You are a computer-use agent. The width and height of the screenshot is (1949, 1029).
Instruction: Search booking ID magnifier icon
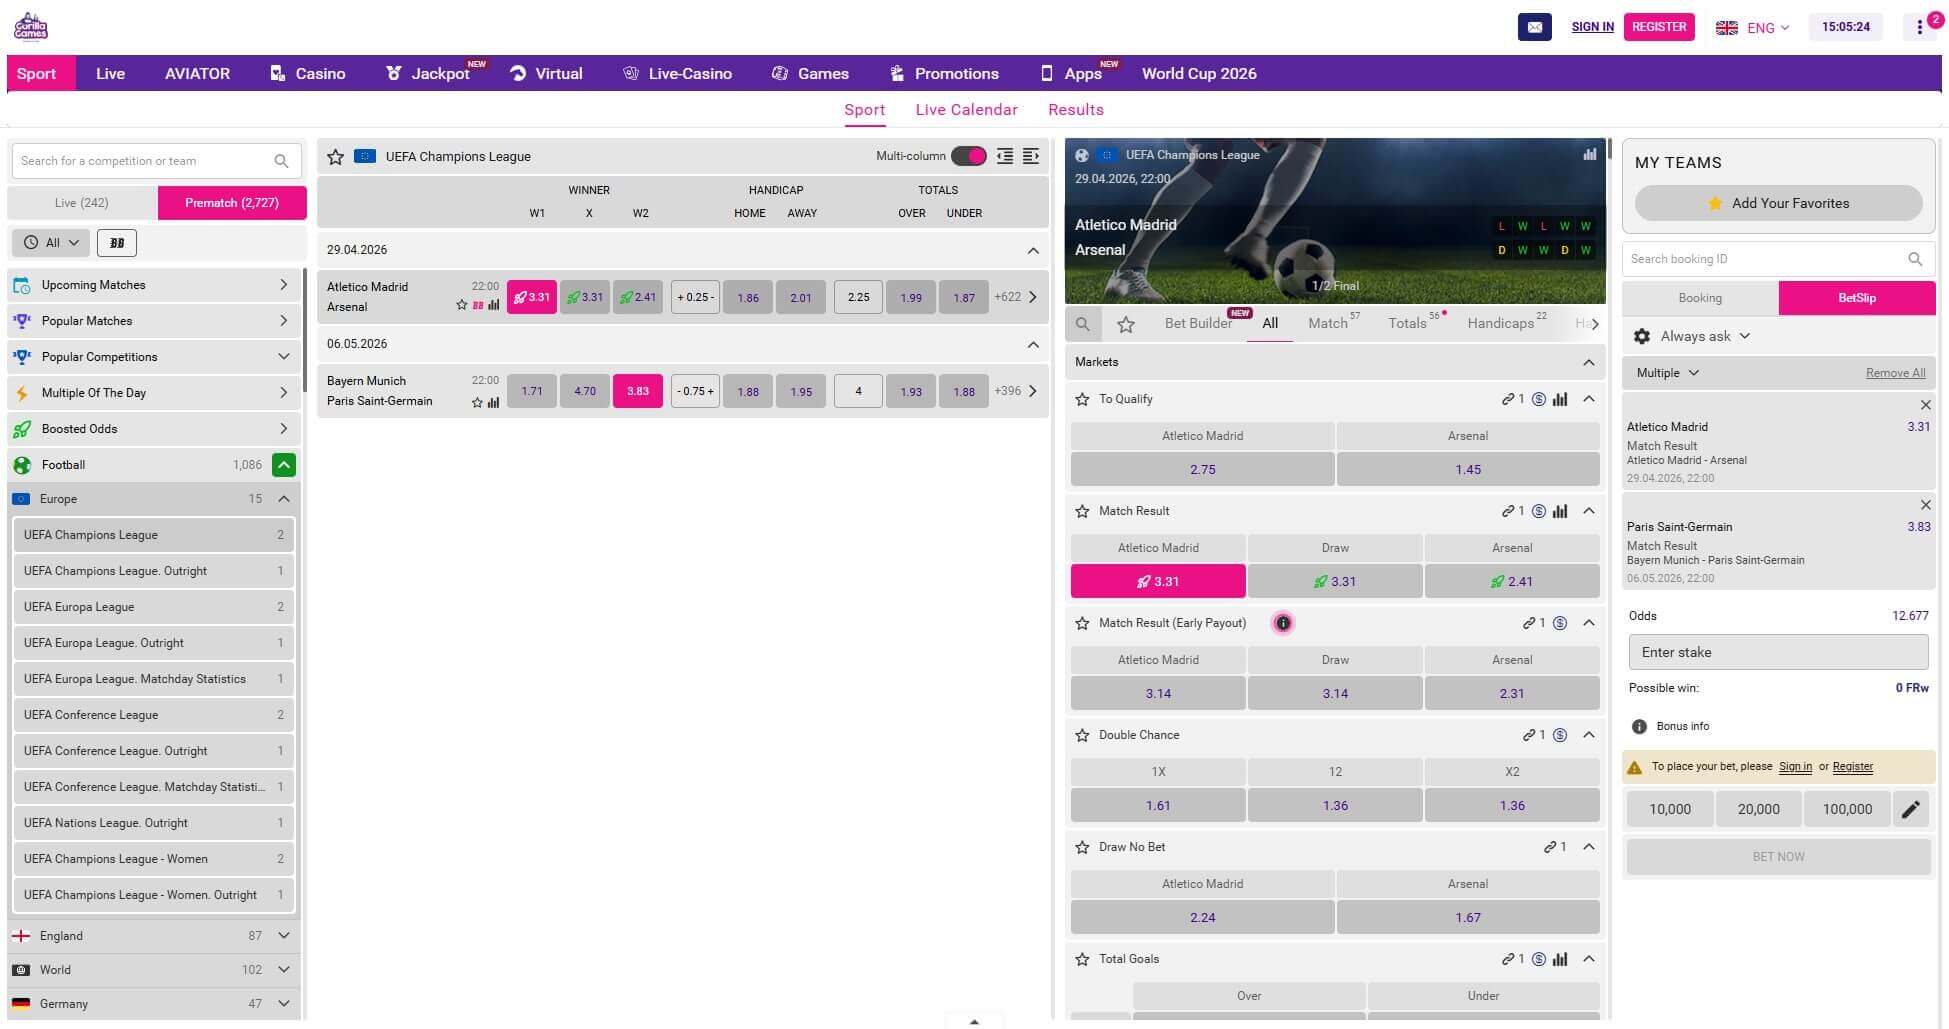[1914, 259]
